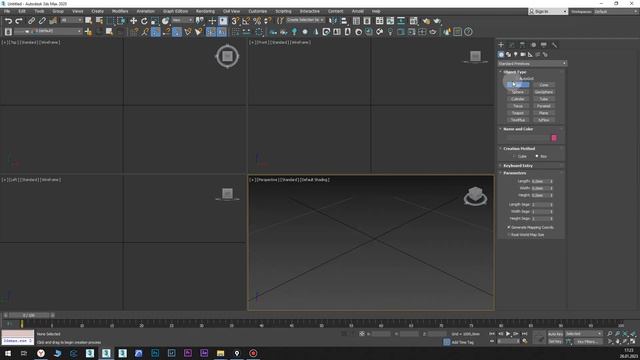Open the Sign In account dropdown
Viewport: 640px width, 360px height.
tap(548, 11)
